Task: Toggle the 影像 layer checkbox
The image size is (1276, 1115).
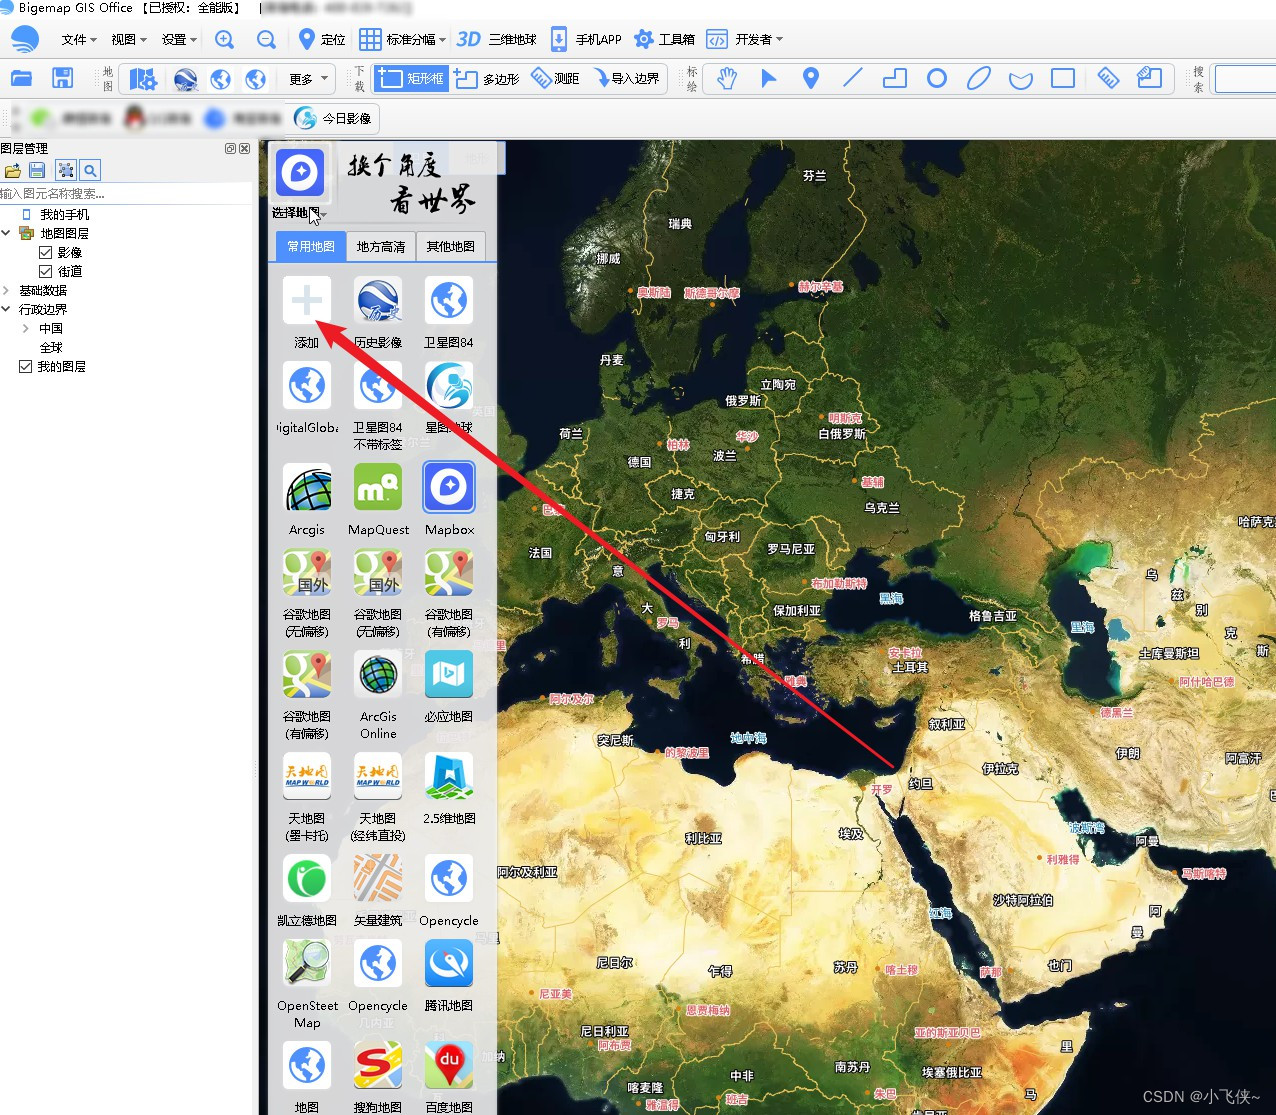Action: [45, 252]
